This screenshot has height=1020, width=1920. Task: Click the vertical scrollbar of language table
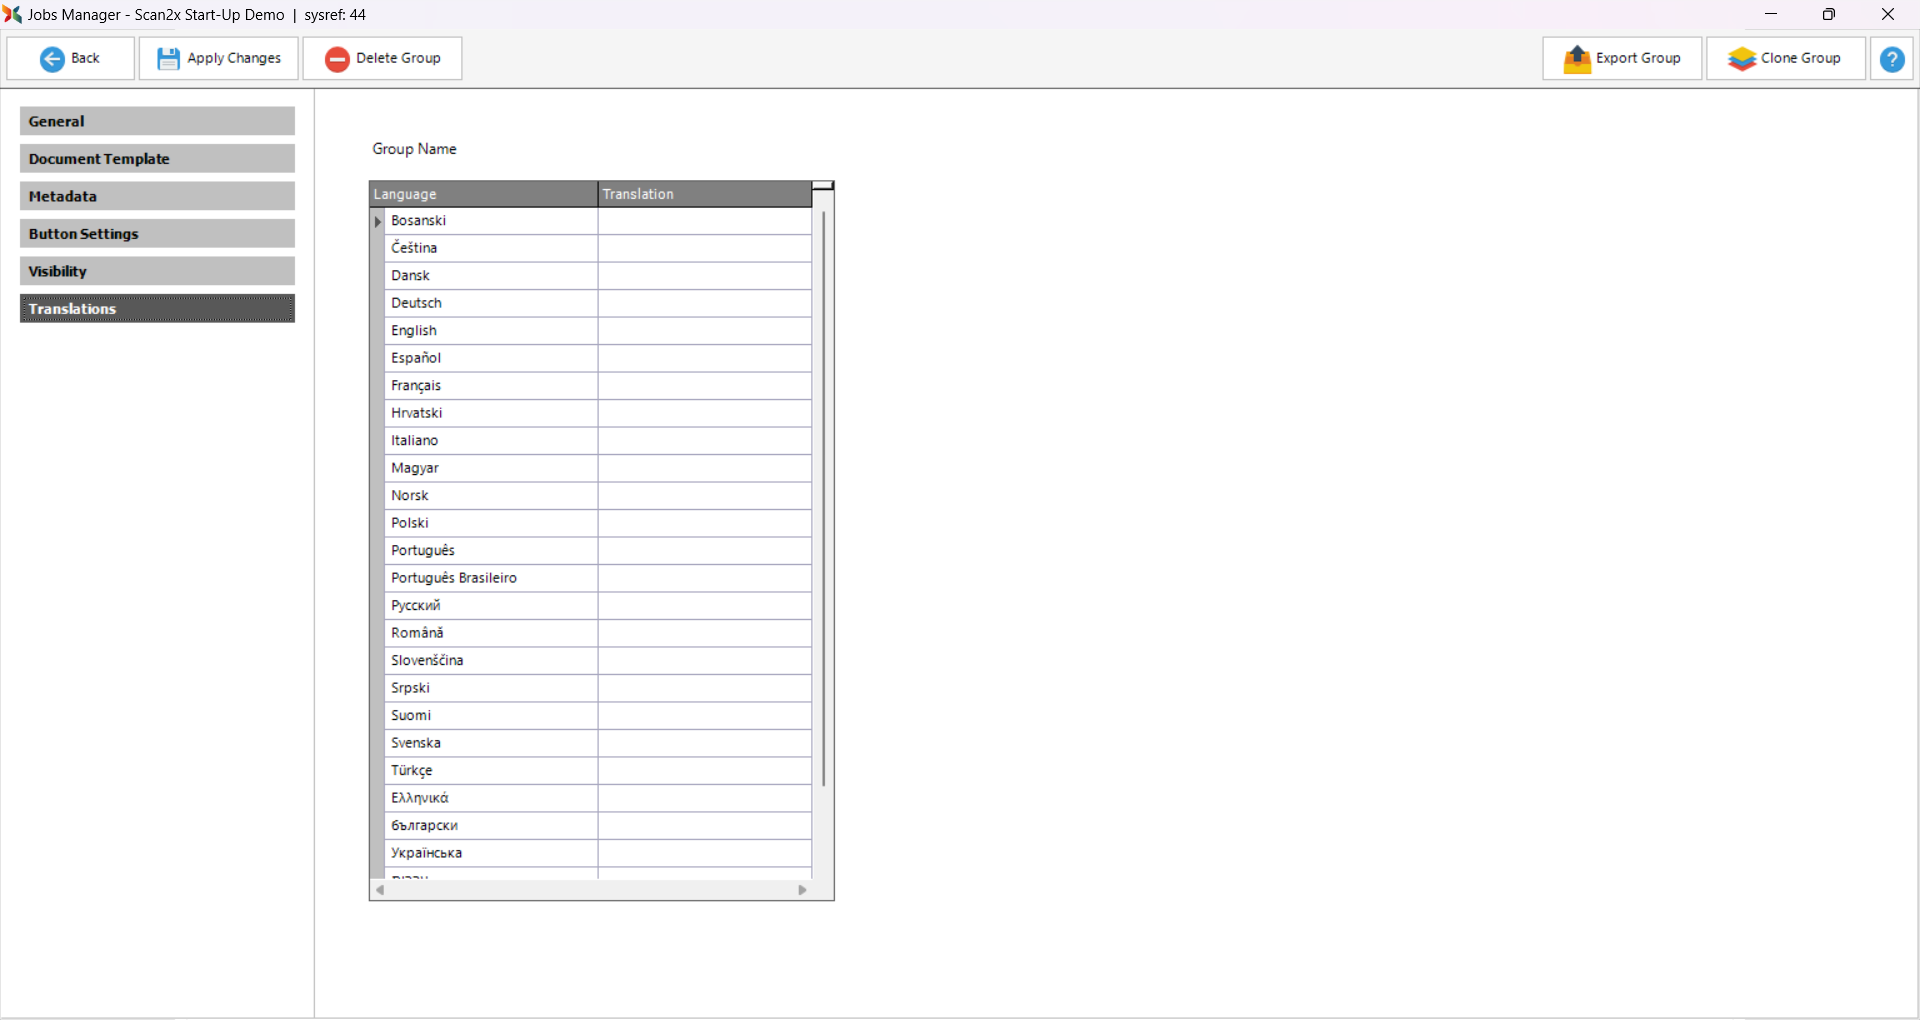pos(823,500)
